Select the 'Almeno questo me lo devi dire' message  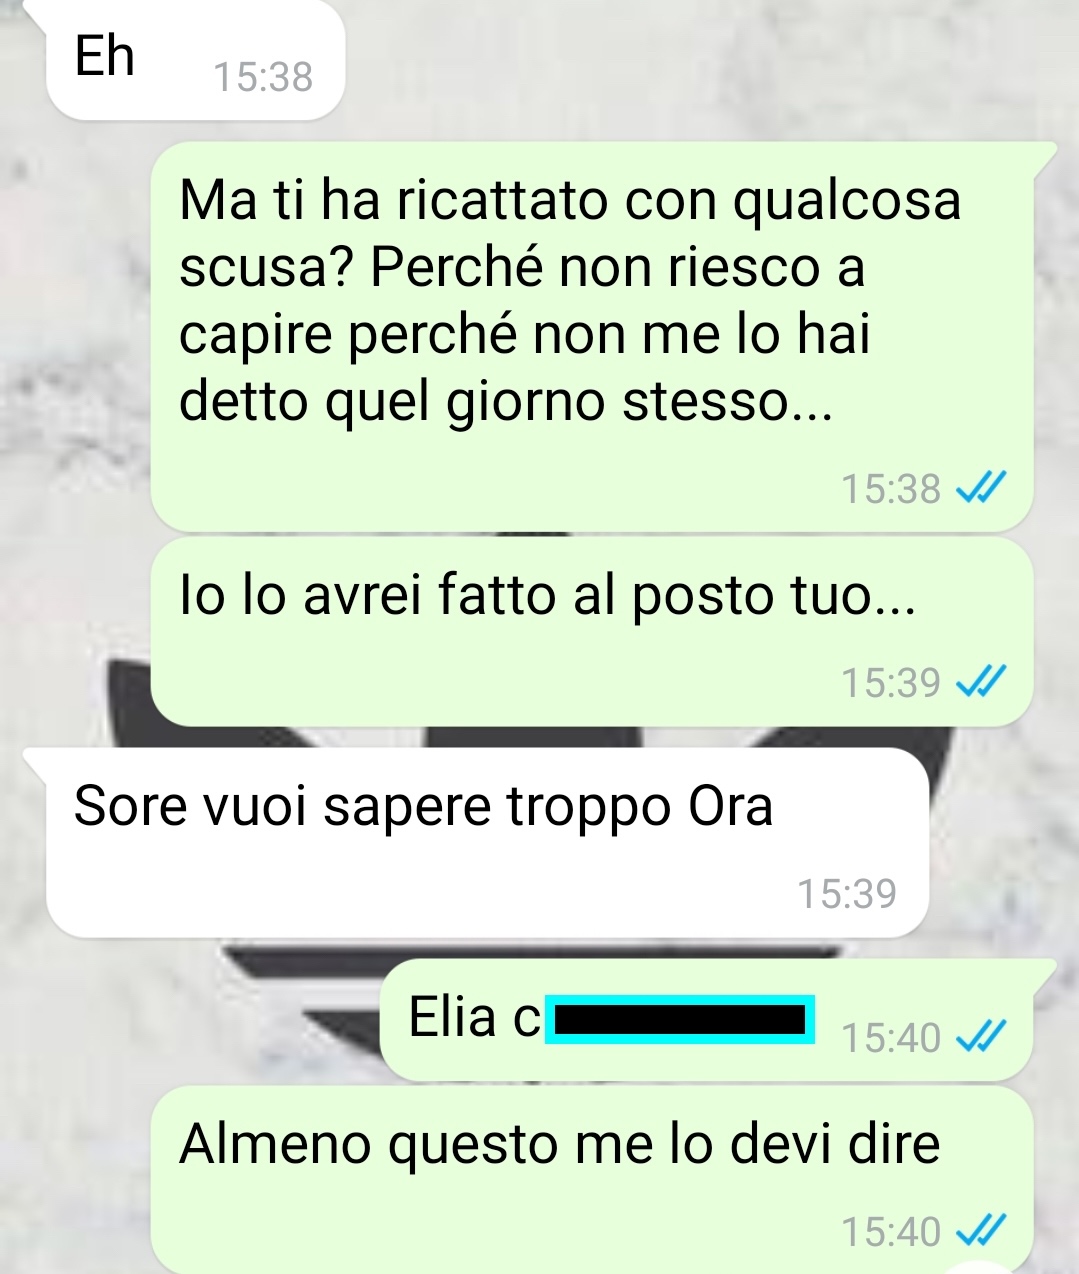pos(591,1180)
